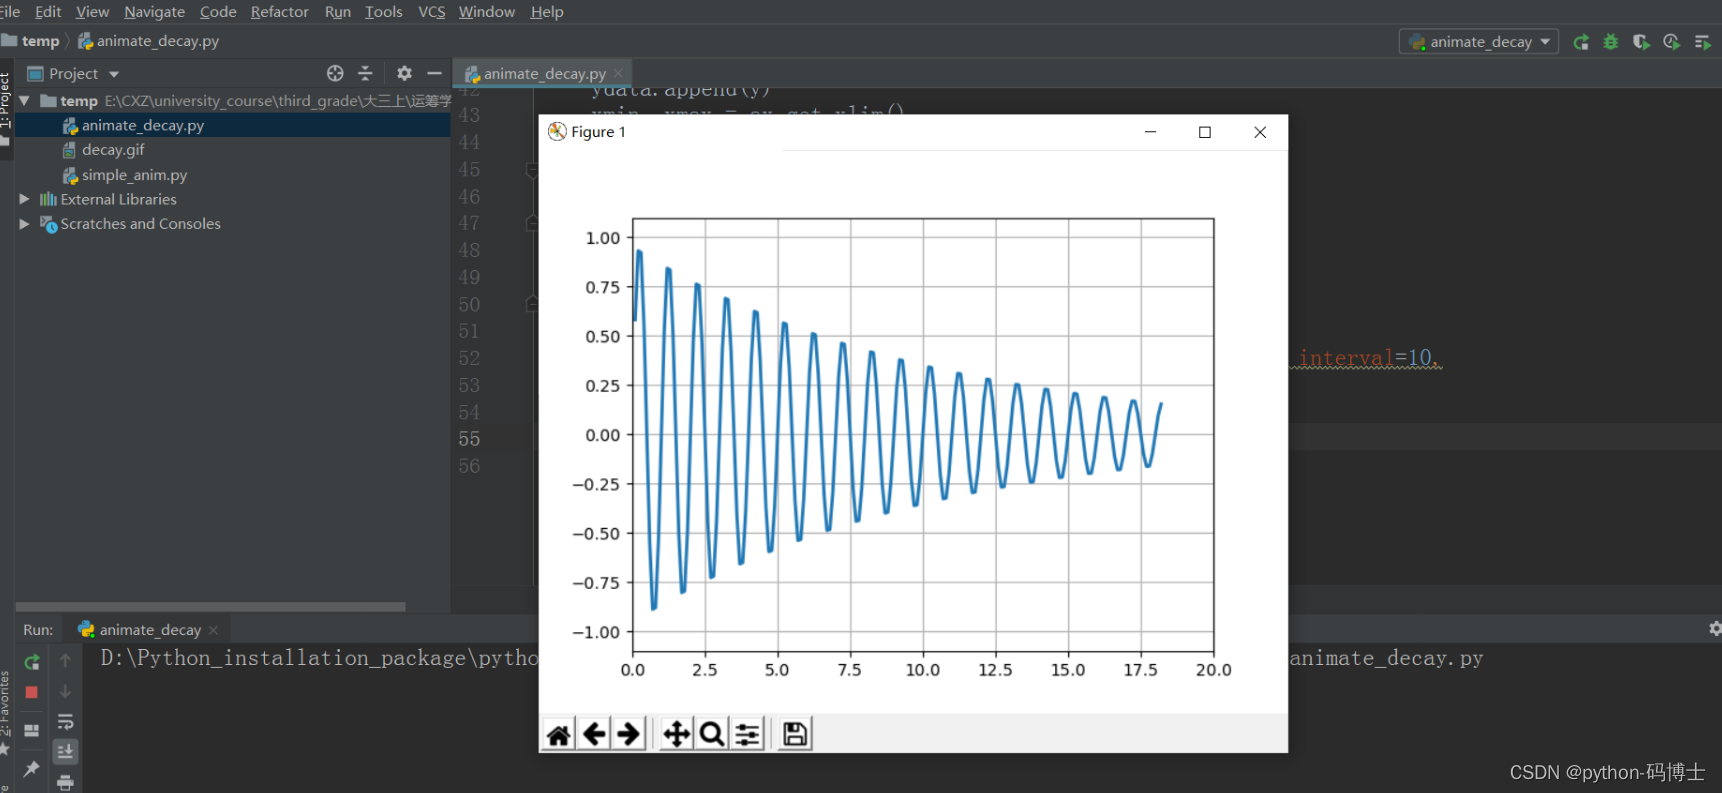Open Run panel settings gear
This screenshot has height=793, width=1722.
coord(1715,629)
